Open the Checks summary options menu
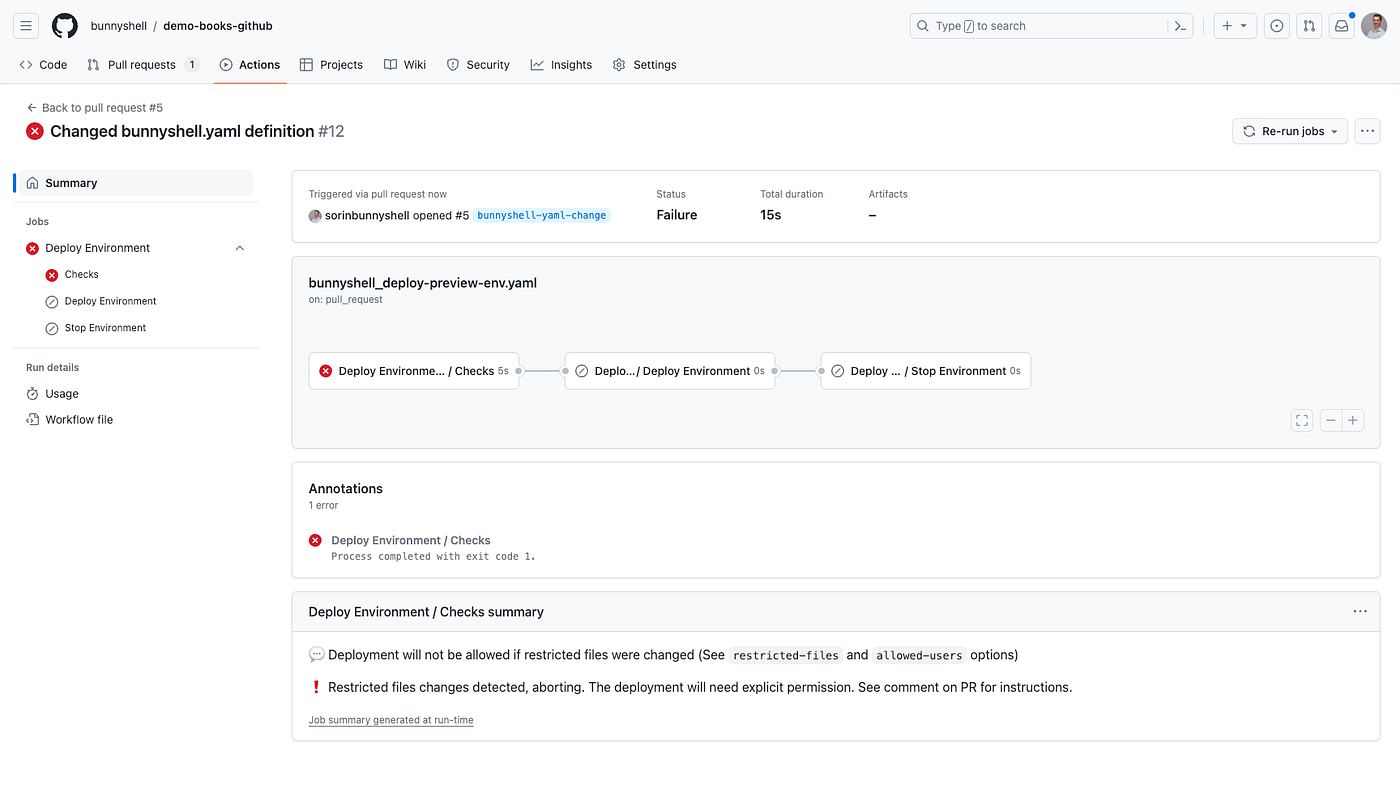1400x810 pixels. 1360,611
